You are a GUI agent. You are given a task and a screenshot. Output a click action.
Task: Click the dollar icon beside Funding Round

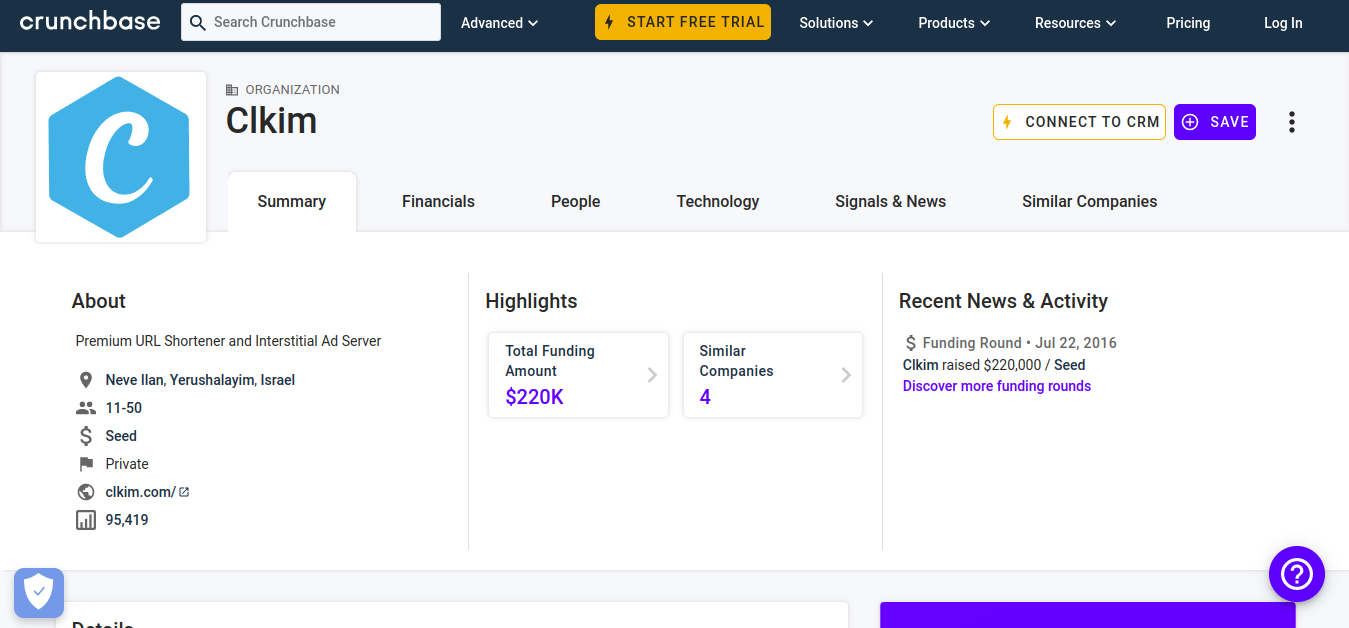tap(910, 343)
